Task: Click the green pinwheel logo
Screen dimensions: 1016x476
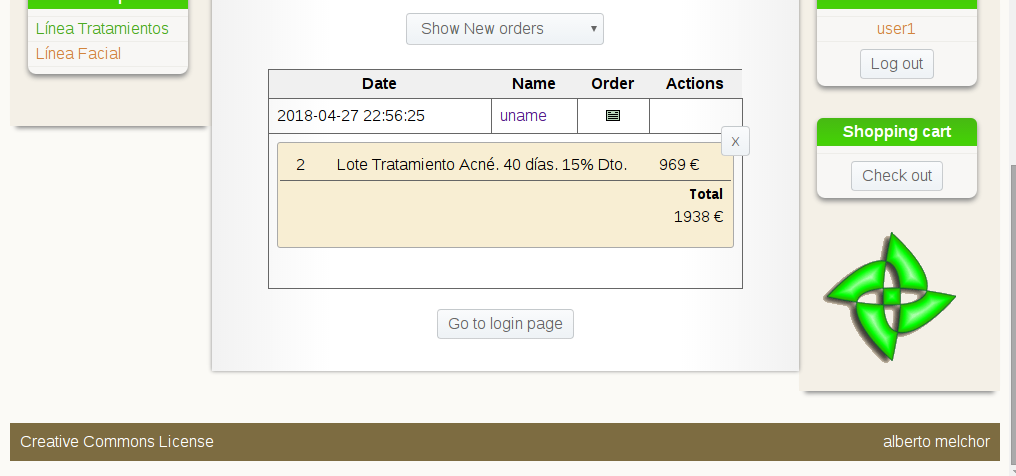Action: [890, 297]
